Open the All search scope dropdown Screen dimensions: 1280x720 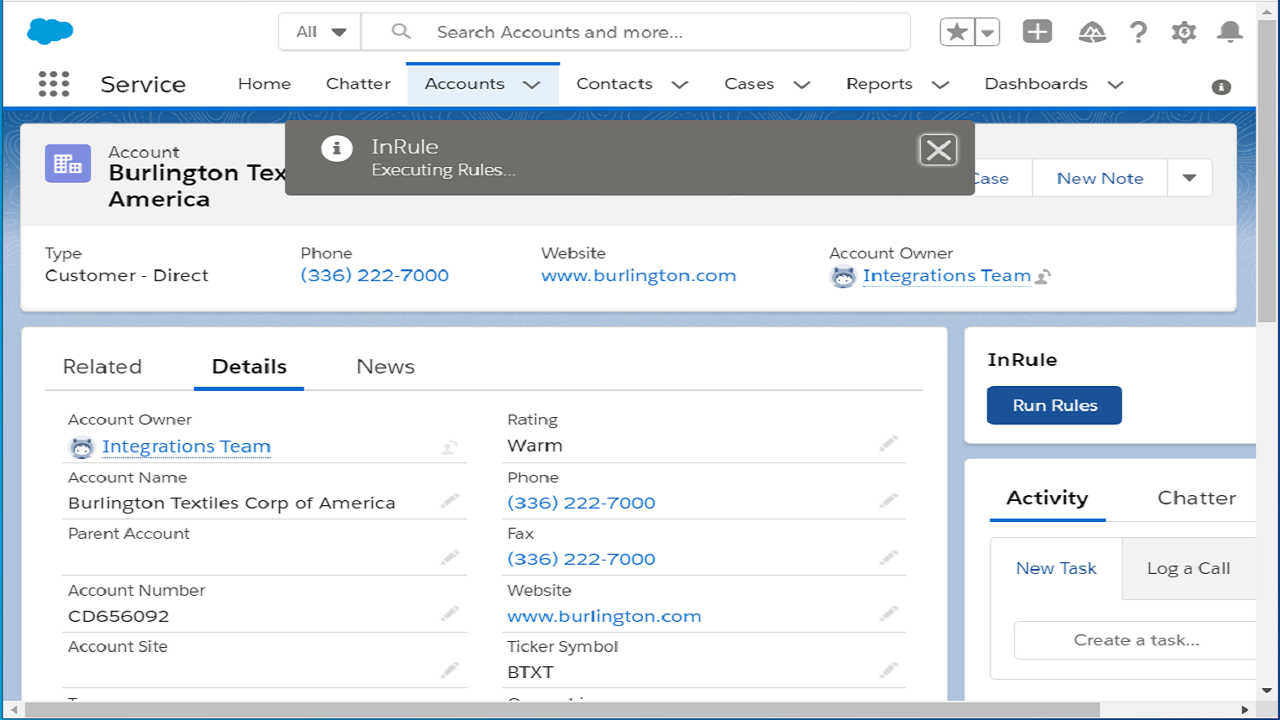[320, 32]
